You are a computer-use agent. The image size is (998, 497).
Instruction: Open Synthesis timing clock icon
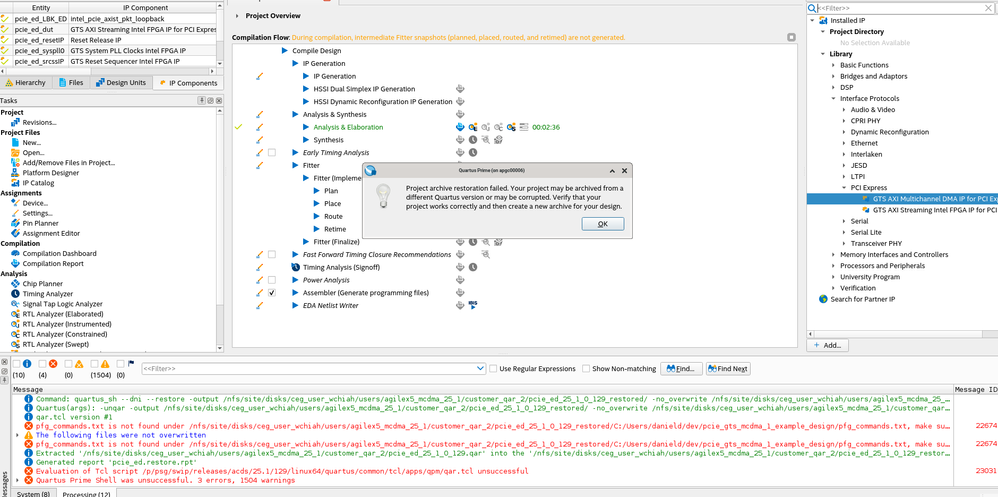pyautogui.click(x=473, y=140)
